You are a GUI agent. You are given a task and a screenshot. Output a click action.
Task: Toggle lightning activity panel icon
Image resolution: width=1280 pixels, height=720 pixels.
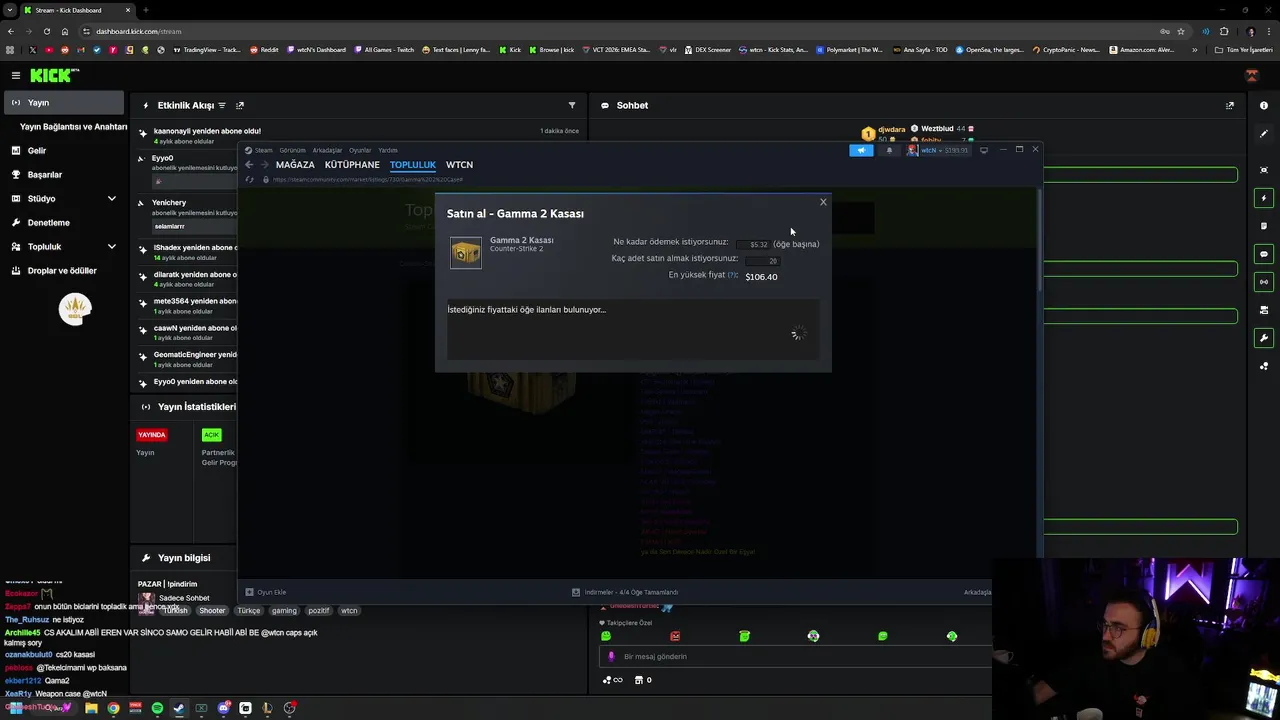(x=1264, y=198)
